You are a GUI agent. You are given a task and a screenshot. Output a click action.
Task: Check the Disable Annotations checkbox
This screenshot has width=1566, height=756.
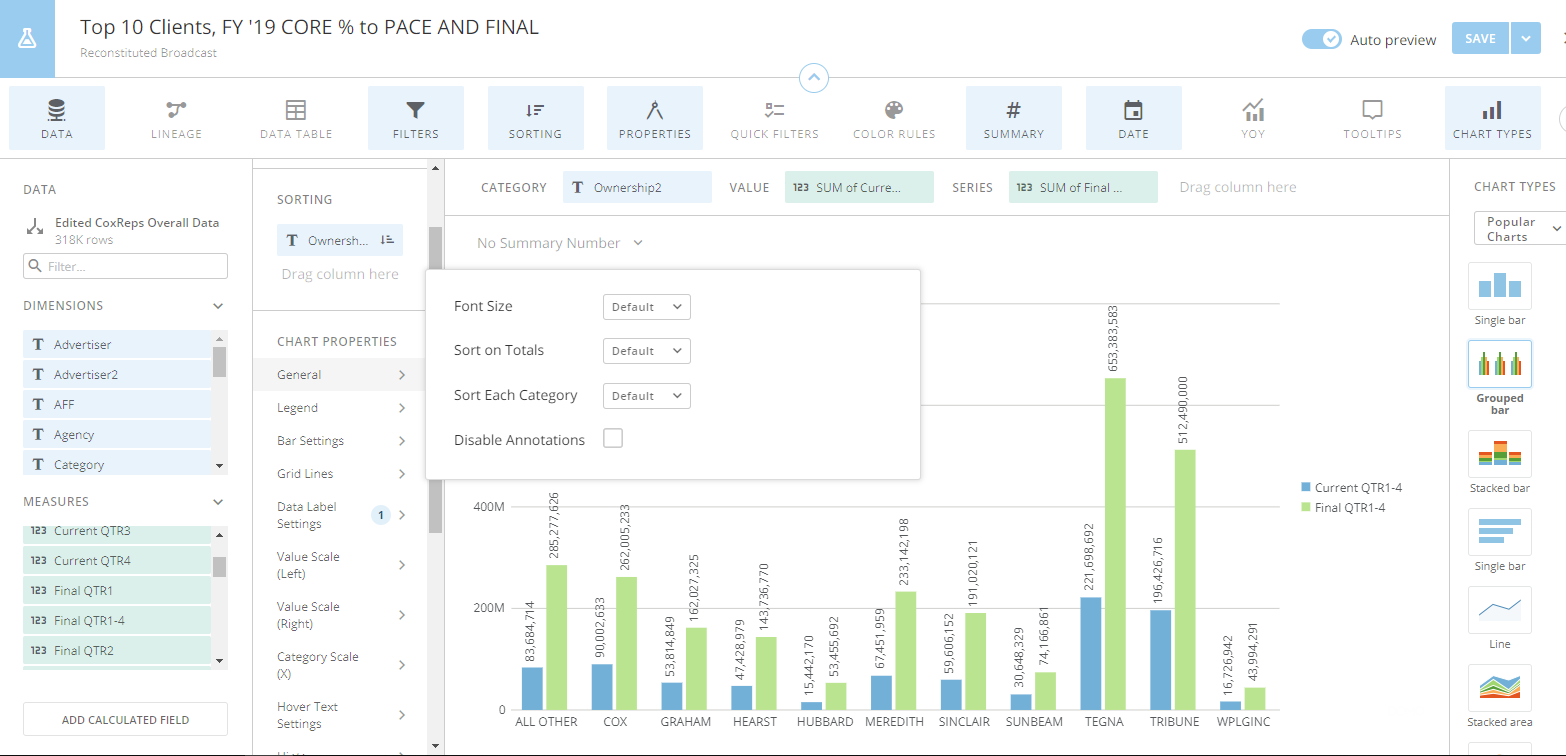[613, 438]
